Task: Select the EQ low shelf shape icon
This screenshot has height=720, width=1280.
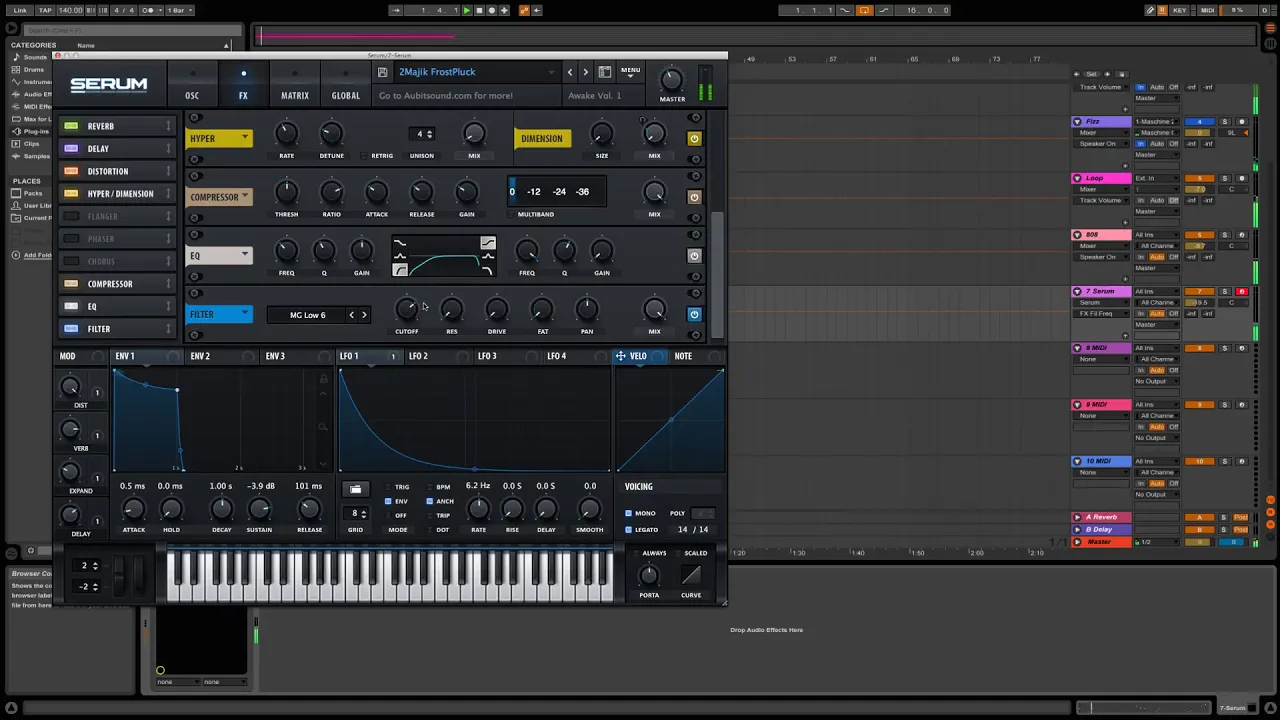Action: coord(400,242)
